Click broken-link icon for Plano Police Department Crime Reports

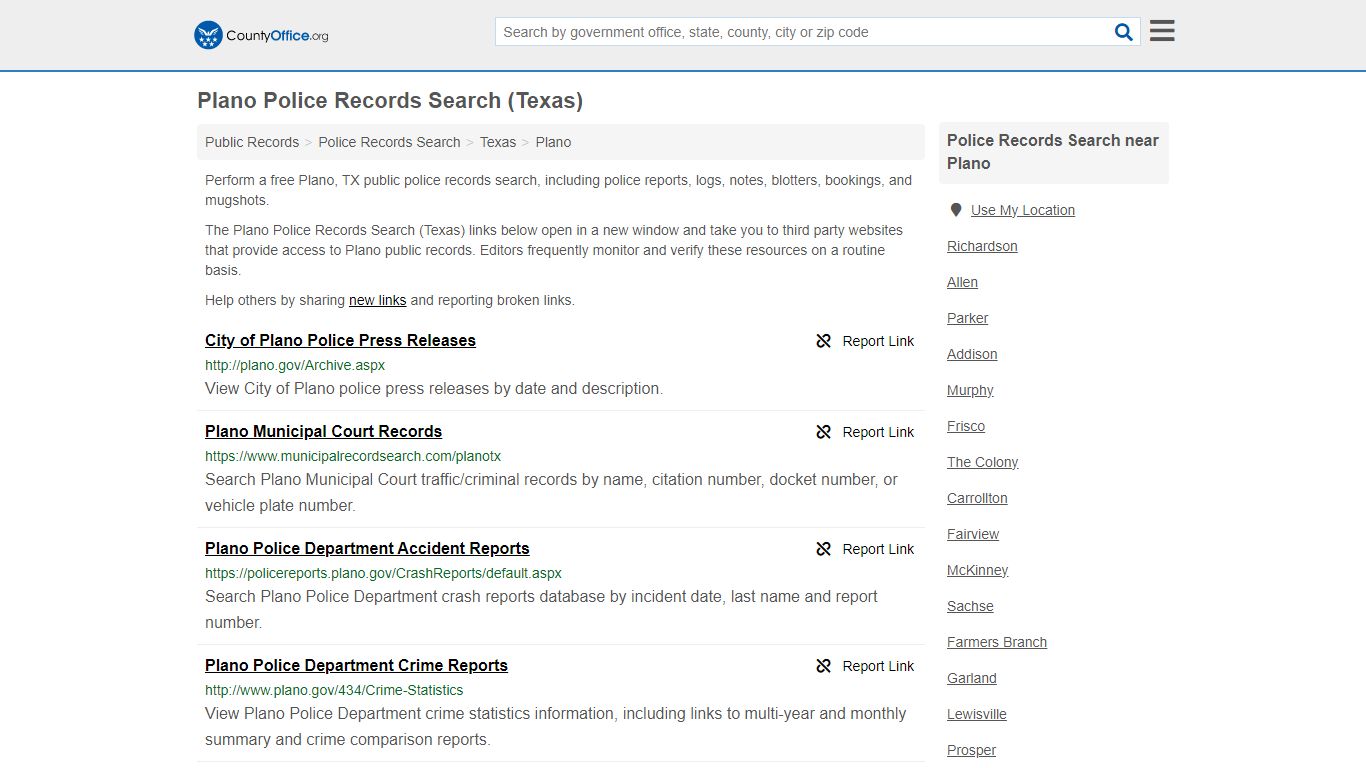824,666
